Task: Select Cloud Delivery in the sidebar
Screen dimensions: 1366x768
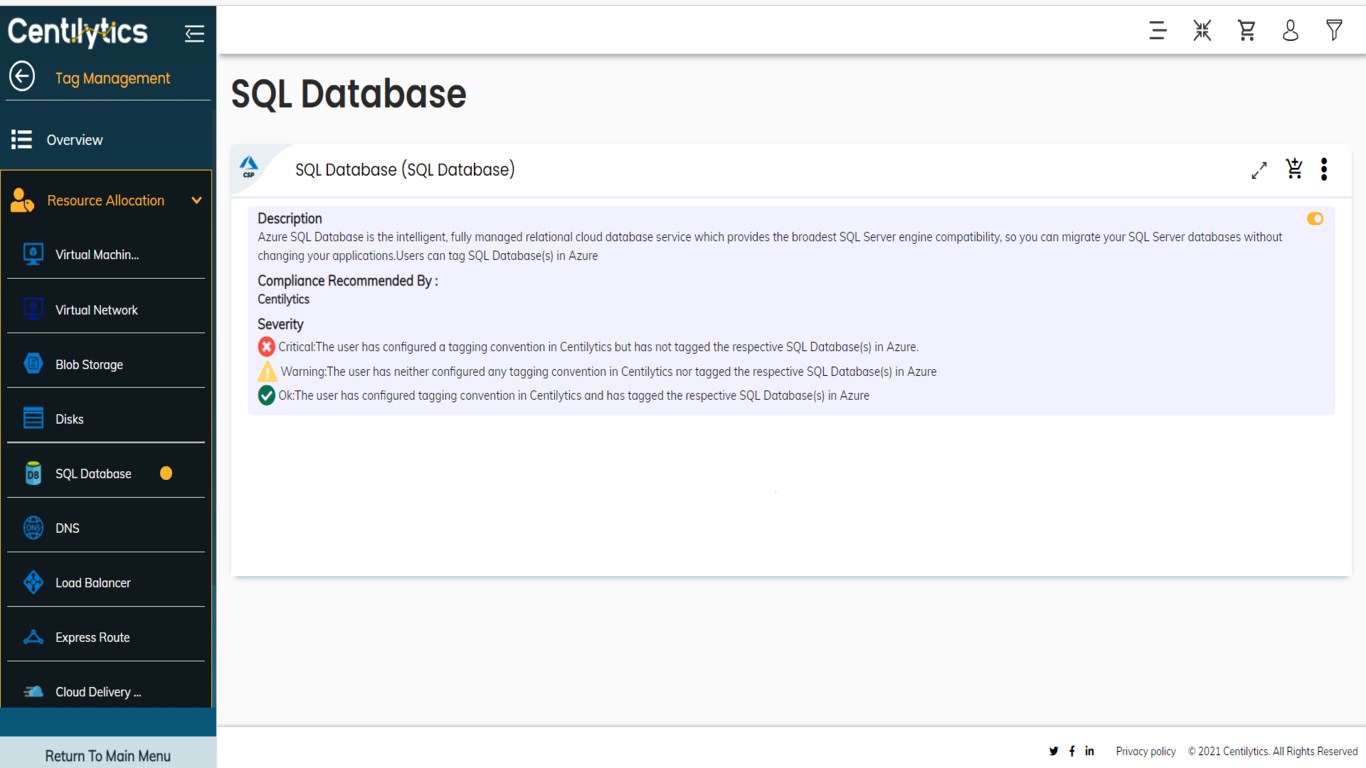Action: pos(98,692)
